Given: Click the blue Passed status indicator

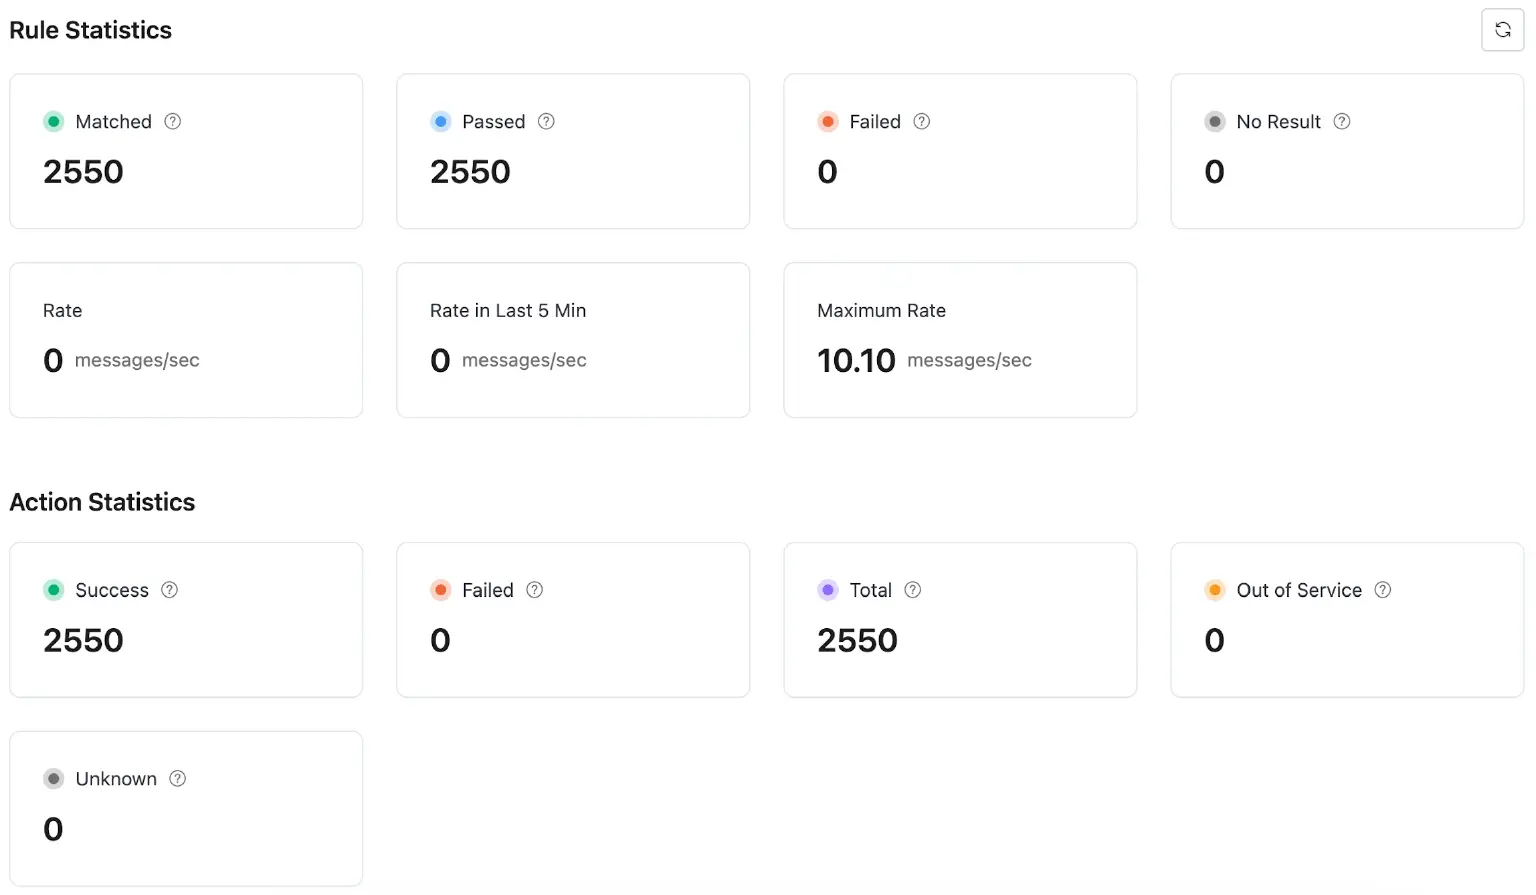Looking at the screenshot, I should click(440, 121).
